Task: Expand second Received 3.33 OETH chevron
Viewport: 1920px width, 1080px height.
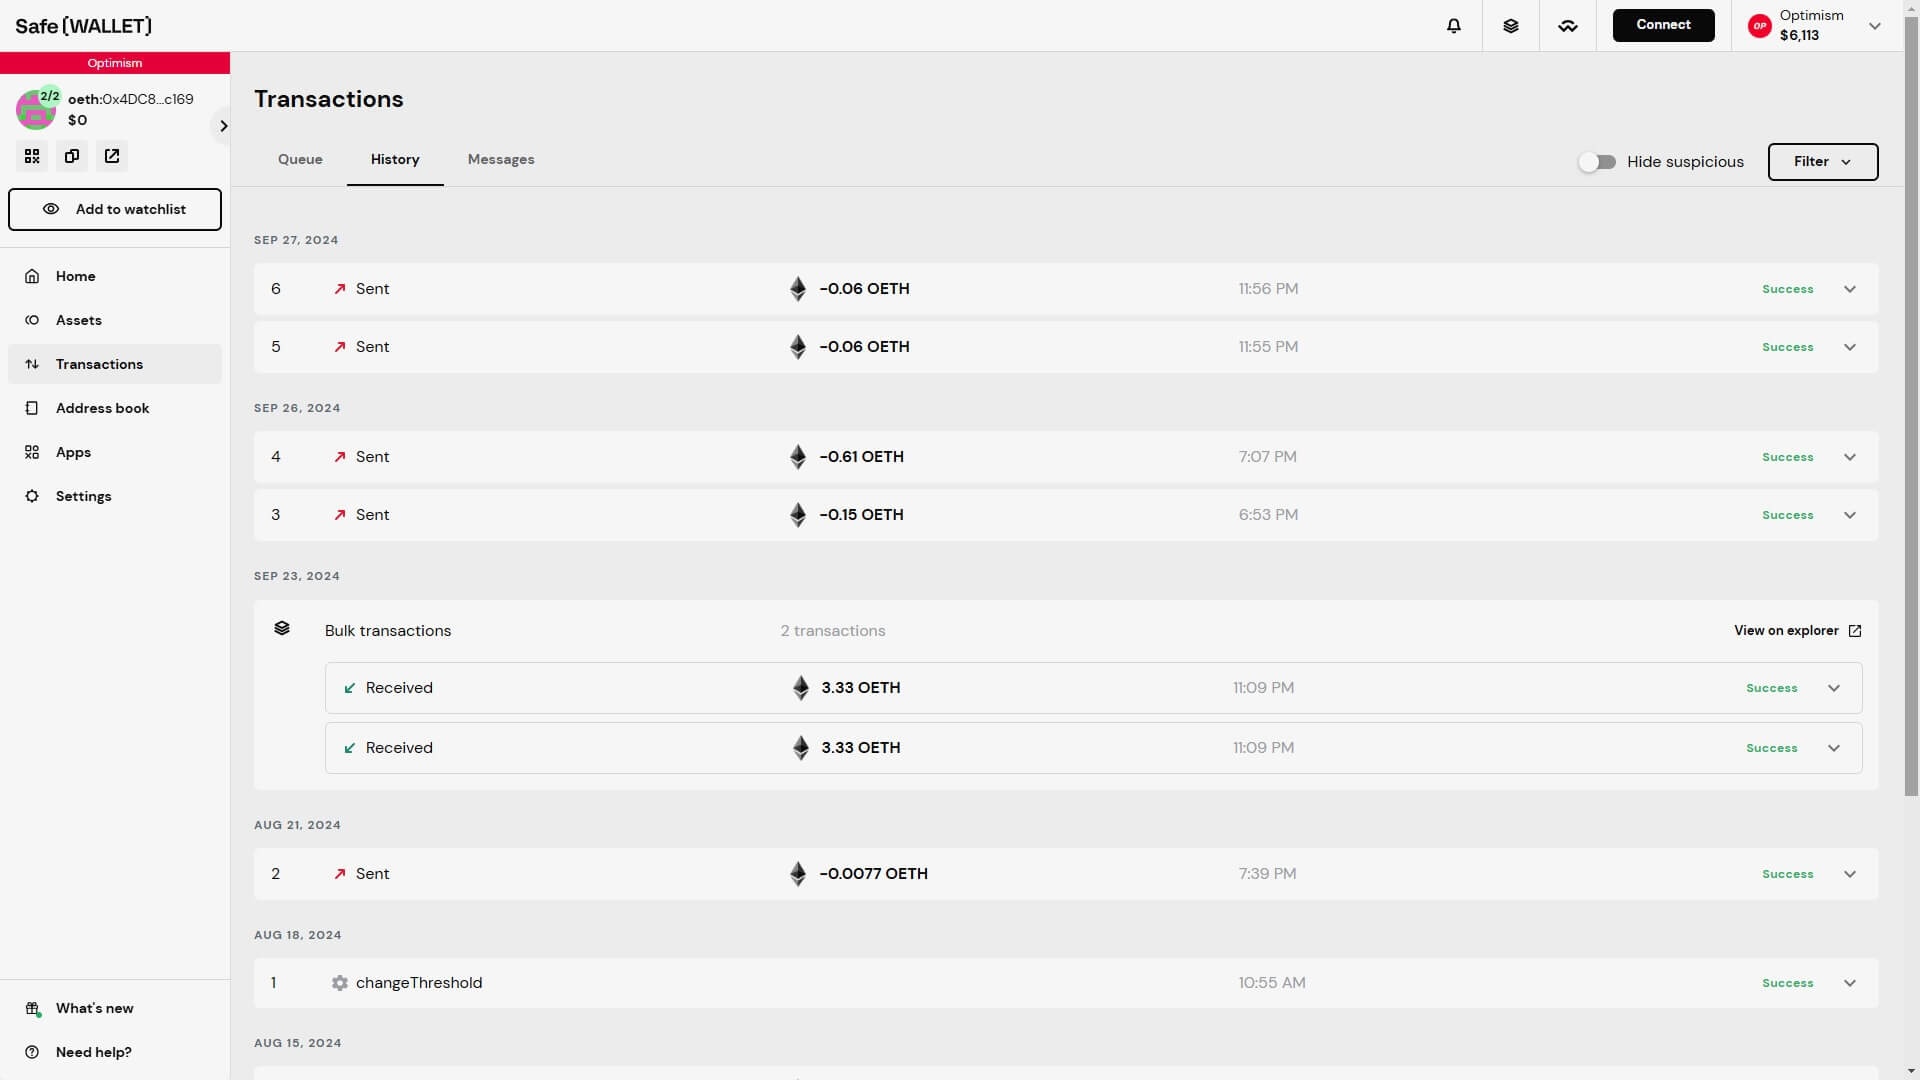Action: (x=1834, y=748)
